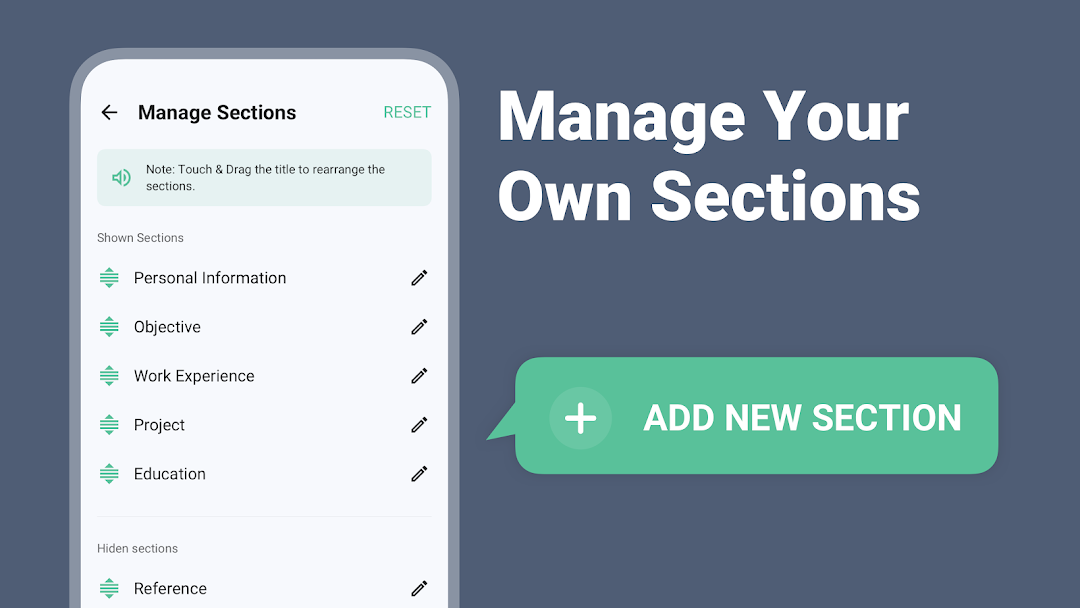Select the Project reorder handle
1080x608 pixels.
point(109,425)
